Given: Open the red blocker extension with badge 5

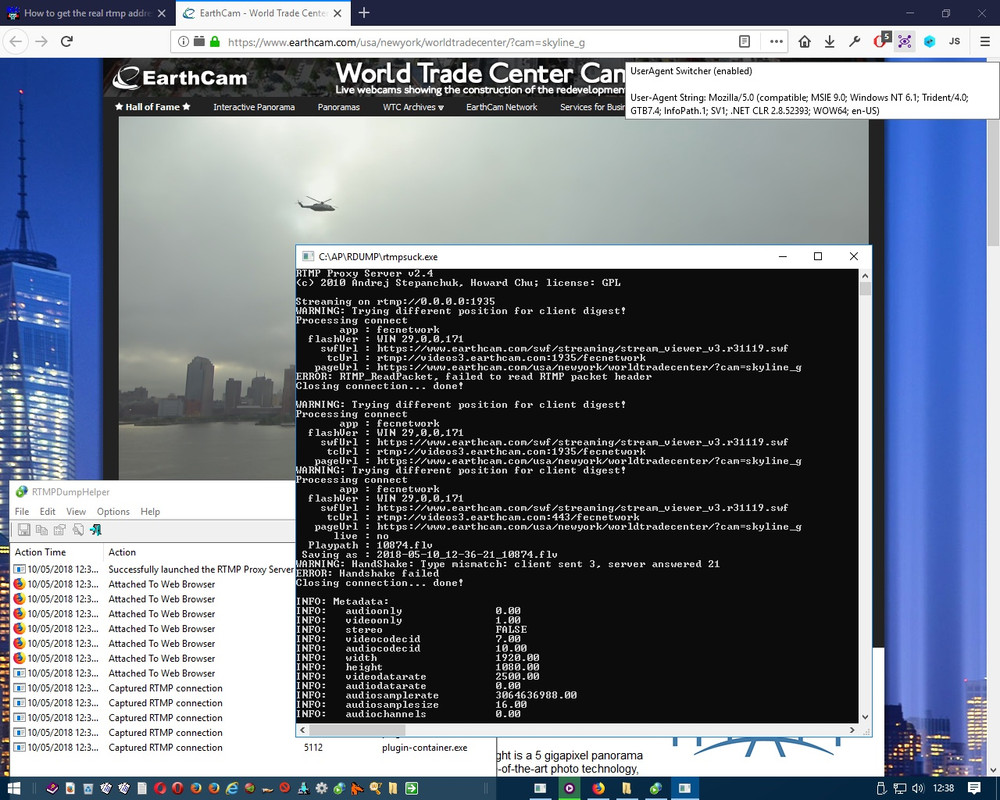Looking at the screenshot, I should [x=881, y=40].
